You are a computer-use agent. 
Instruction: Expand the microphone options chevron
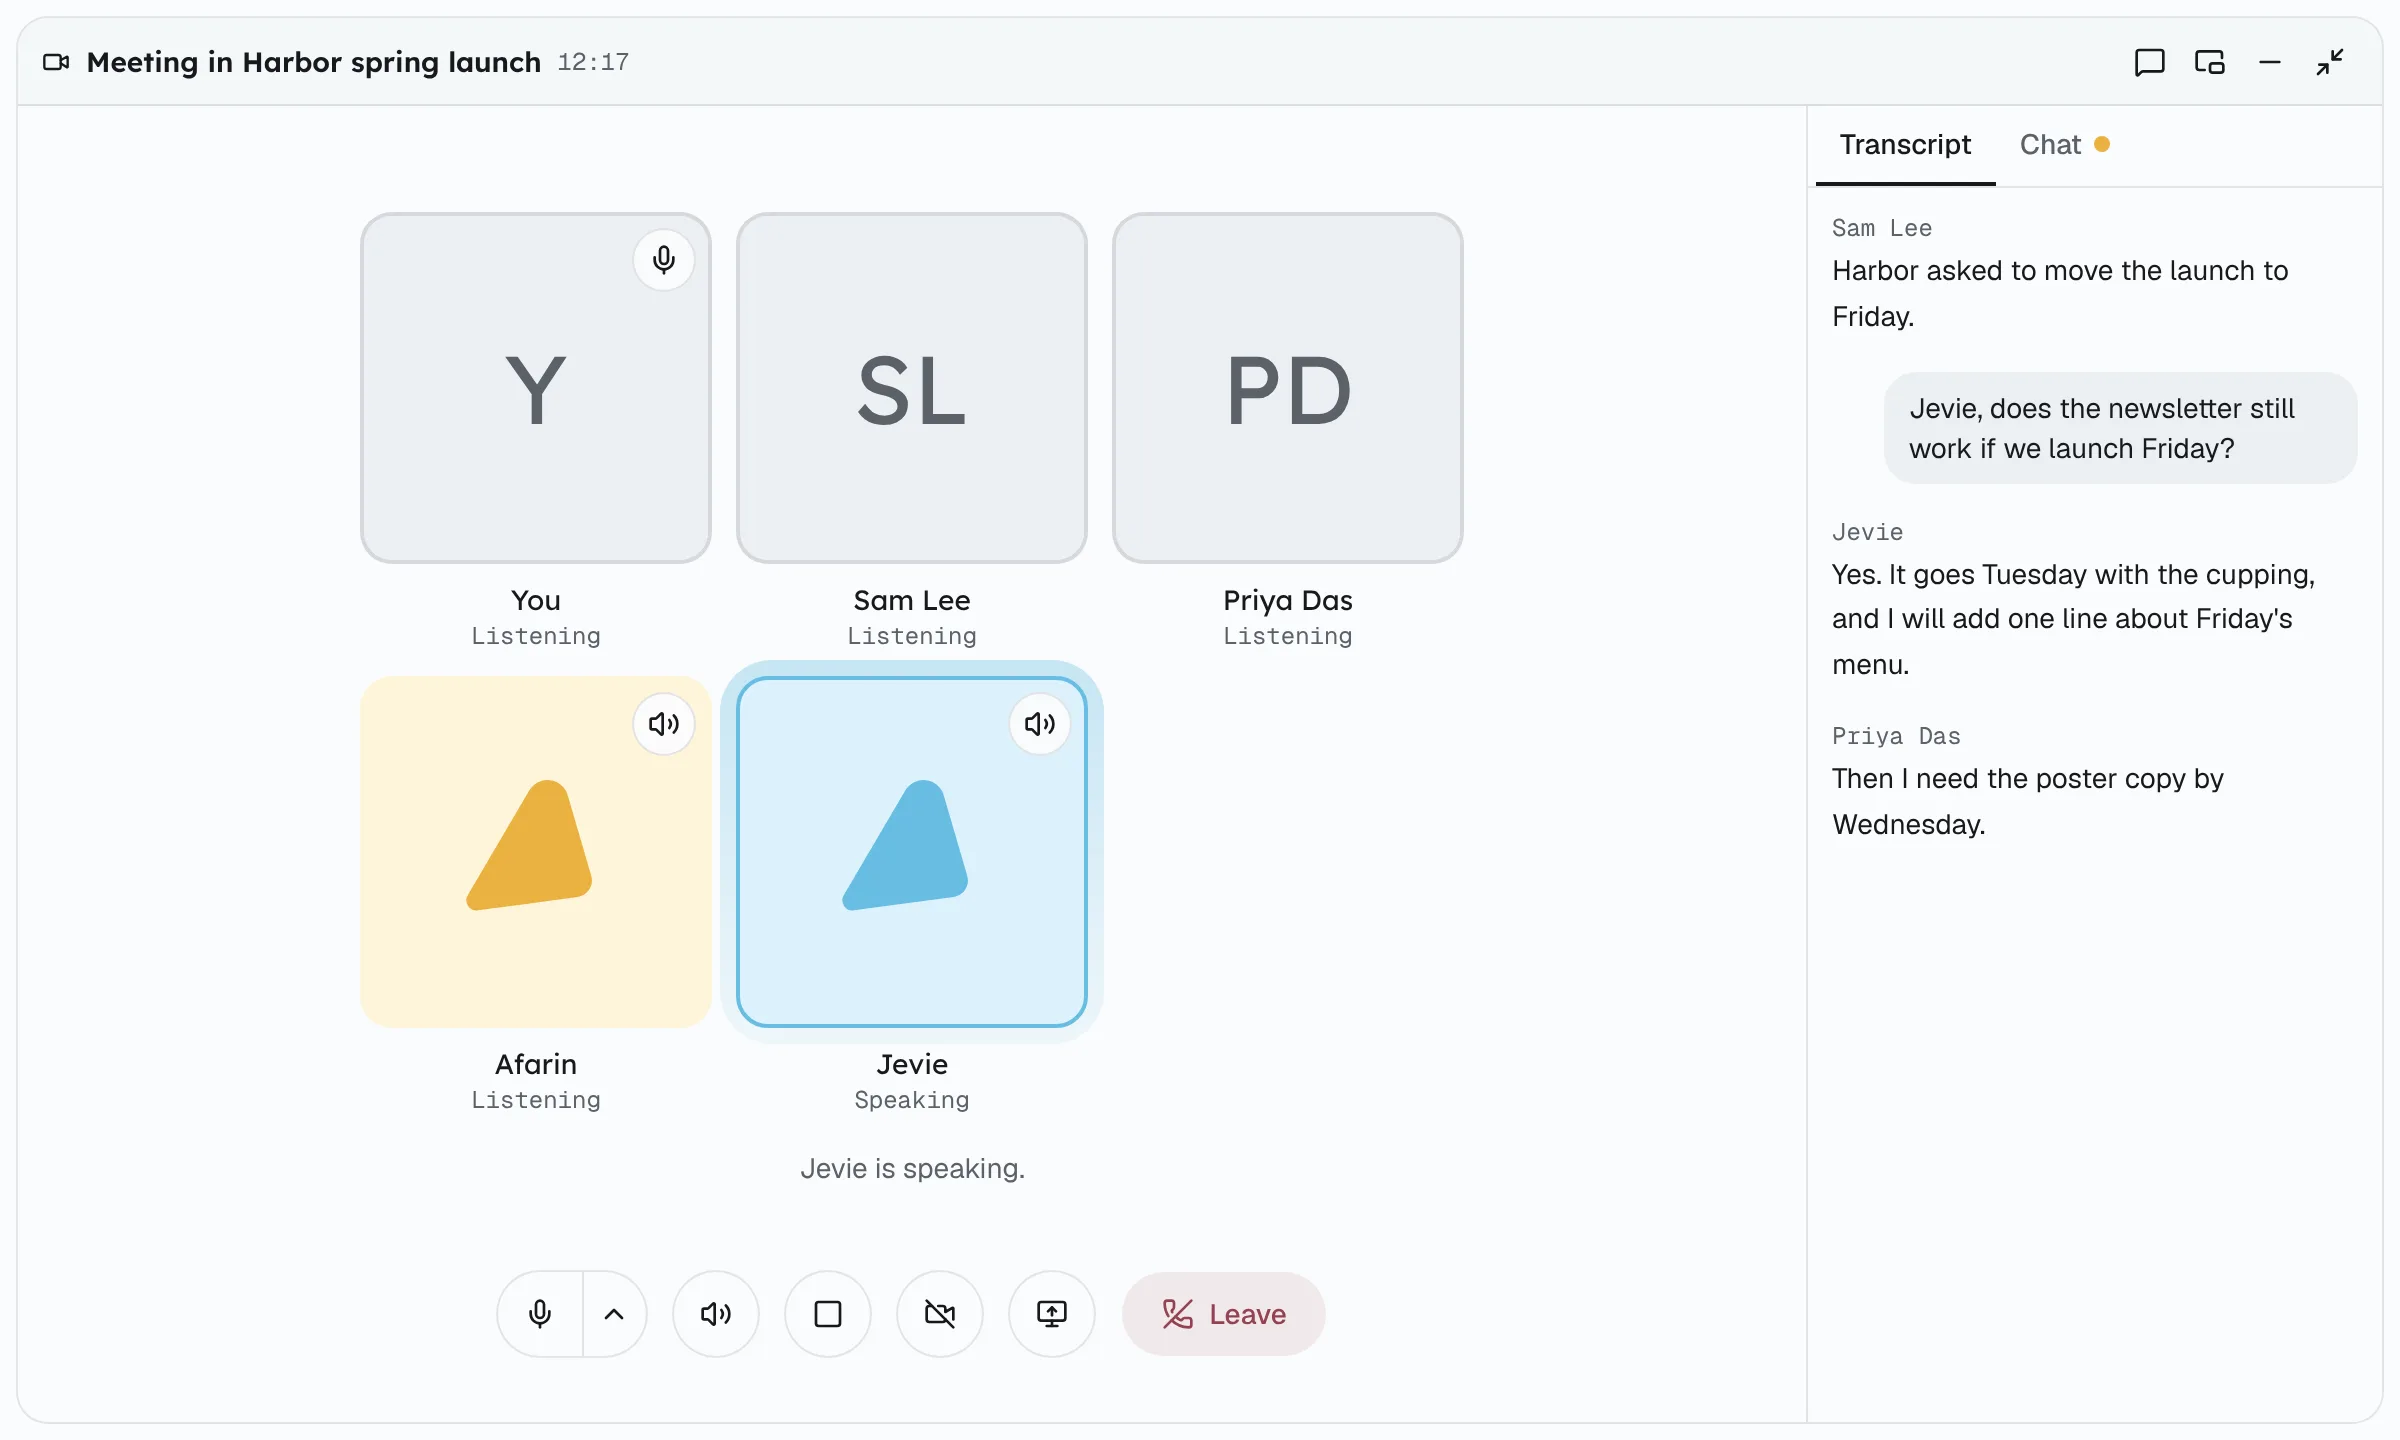(x=614, y=1313)
